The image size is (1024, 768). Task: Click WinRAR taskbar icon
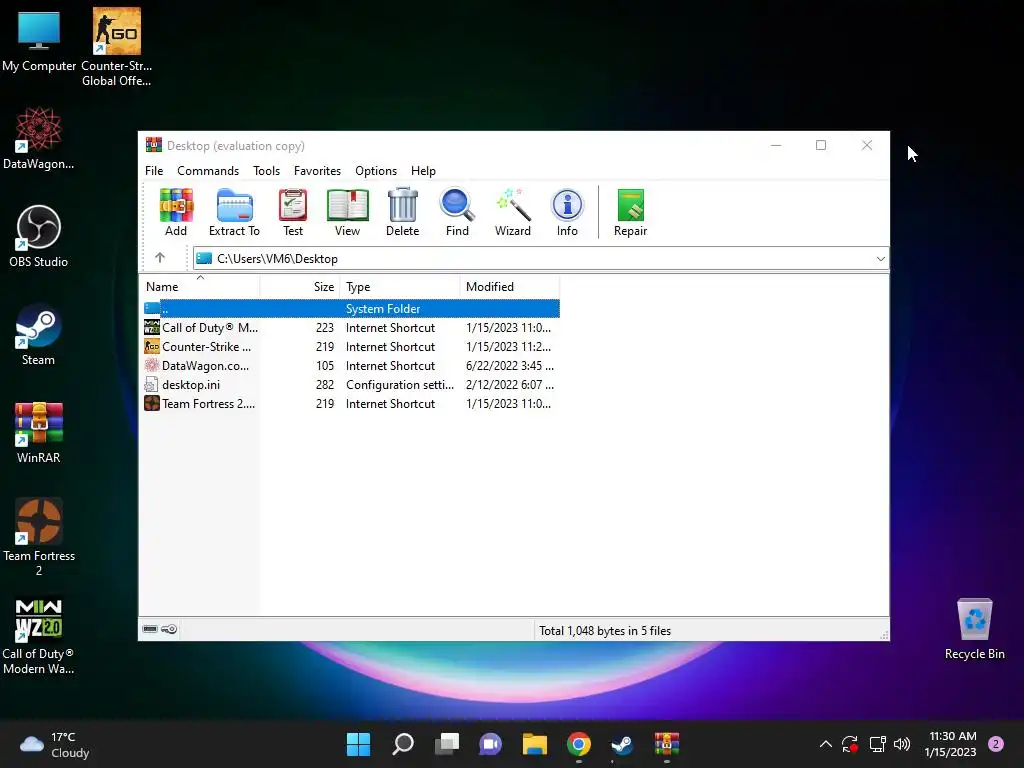click(x=667, y=744)
